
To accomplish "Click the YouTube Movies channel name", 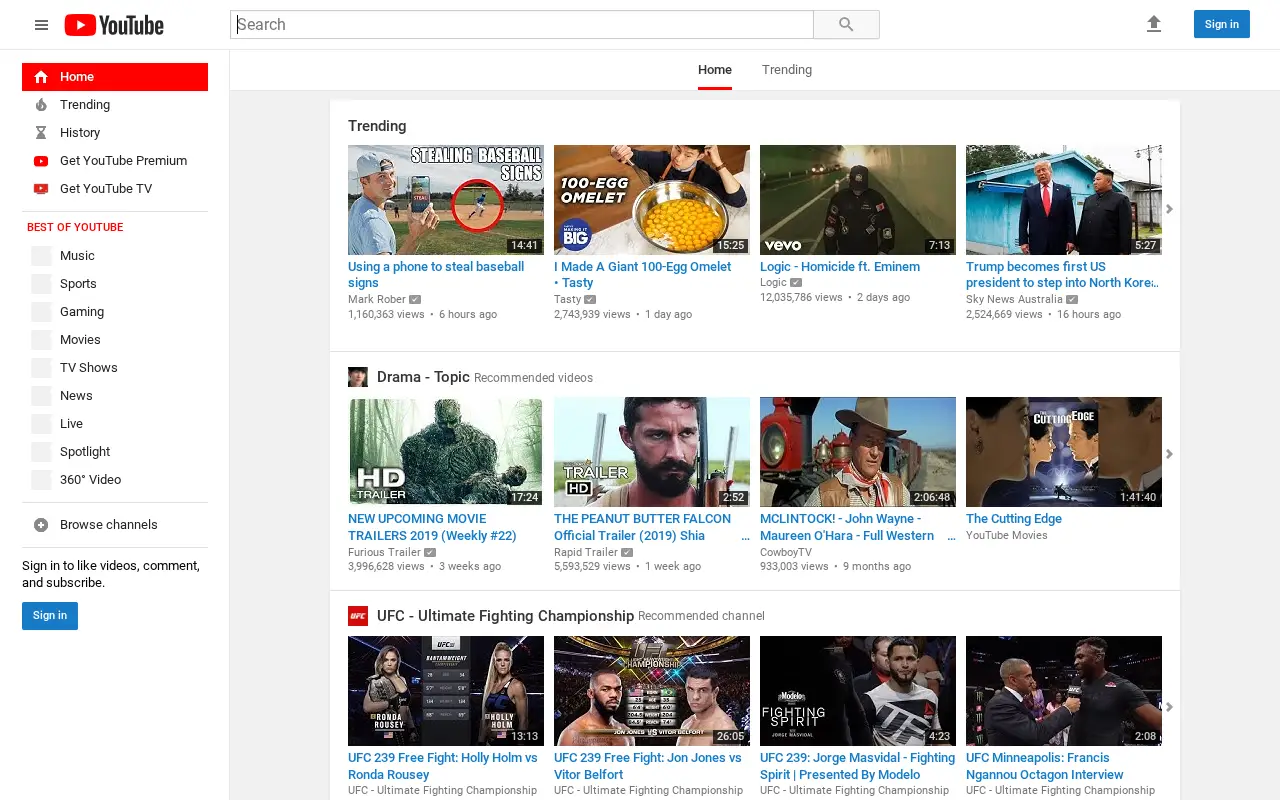I will tap(1007, 535).
